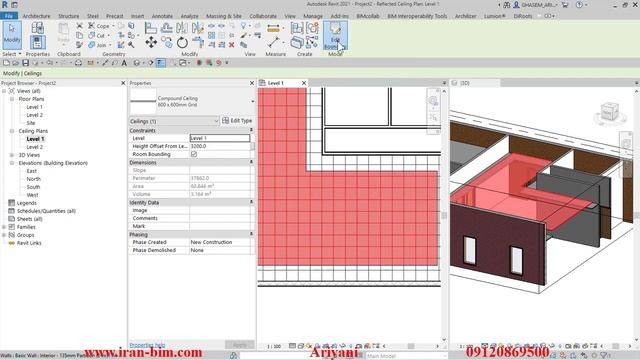
Task: Collapse the Floor Plans tree node
Action: click(12, 99)
